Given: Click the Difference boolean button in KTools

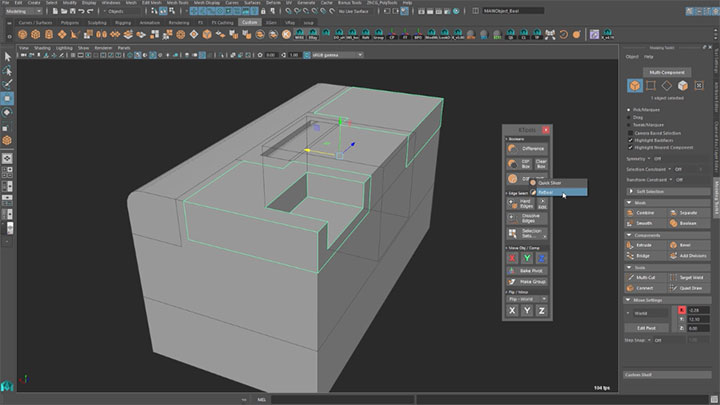Looking at the screenshot, I should [527, 149].
